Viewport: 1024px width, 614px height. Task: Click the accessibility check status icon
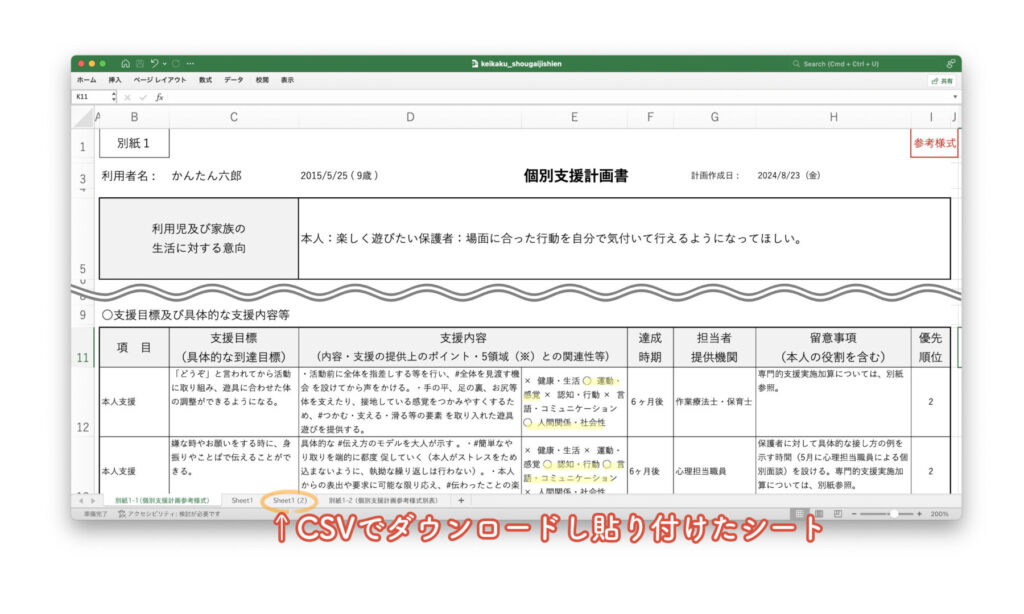coord(121,514)
